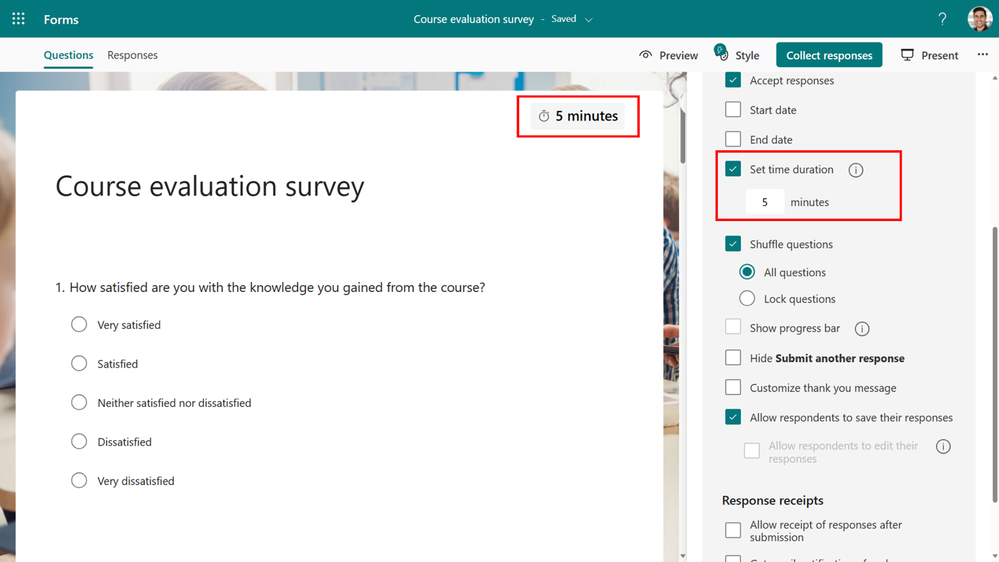Click the Collect responses button
This screenshot has width=999, height=562.
click(829, 55)
